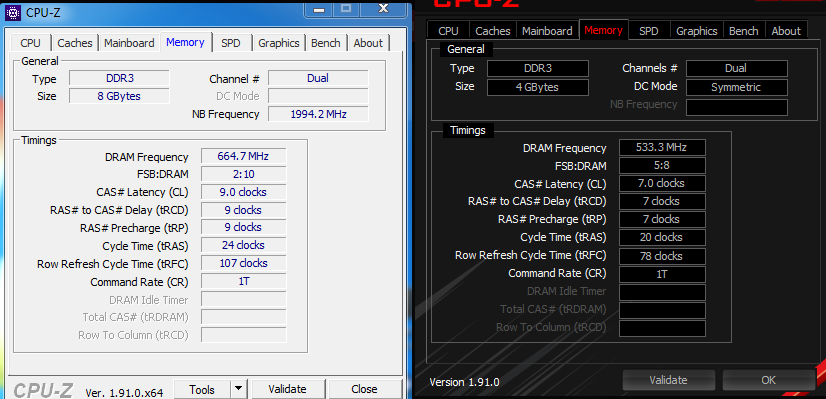The image size is (826, 399).
Task: Select Memory tab in dark window
Action: tap(604, 30)
